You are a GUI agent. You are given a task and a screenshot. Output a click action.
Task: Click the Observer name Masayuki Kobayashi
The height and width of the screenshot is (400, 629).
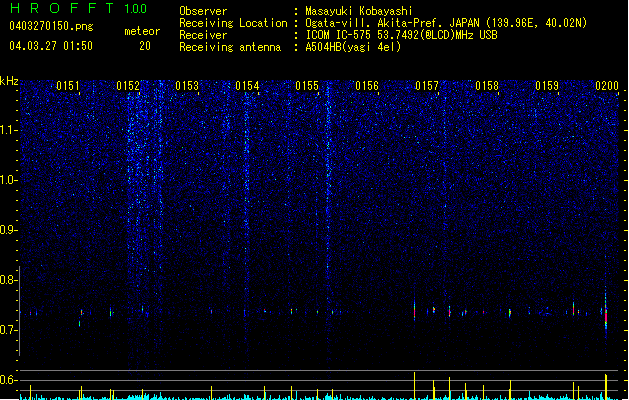[x=359, y=11]
